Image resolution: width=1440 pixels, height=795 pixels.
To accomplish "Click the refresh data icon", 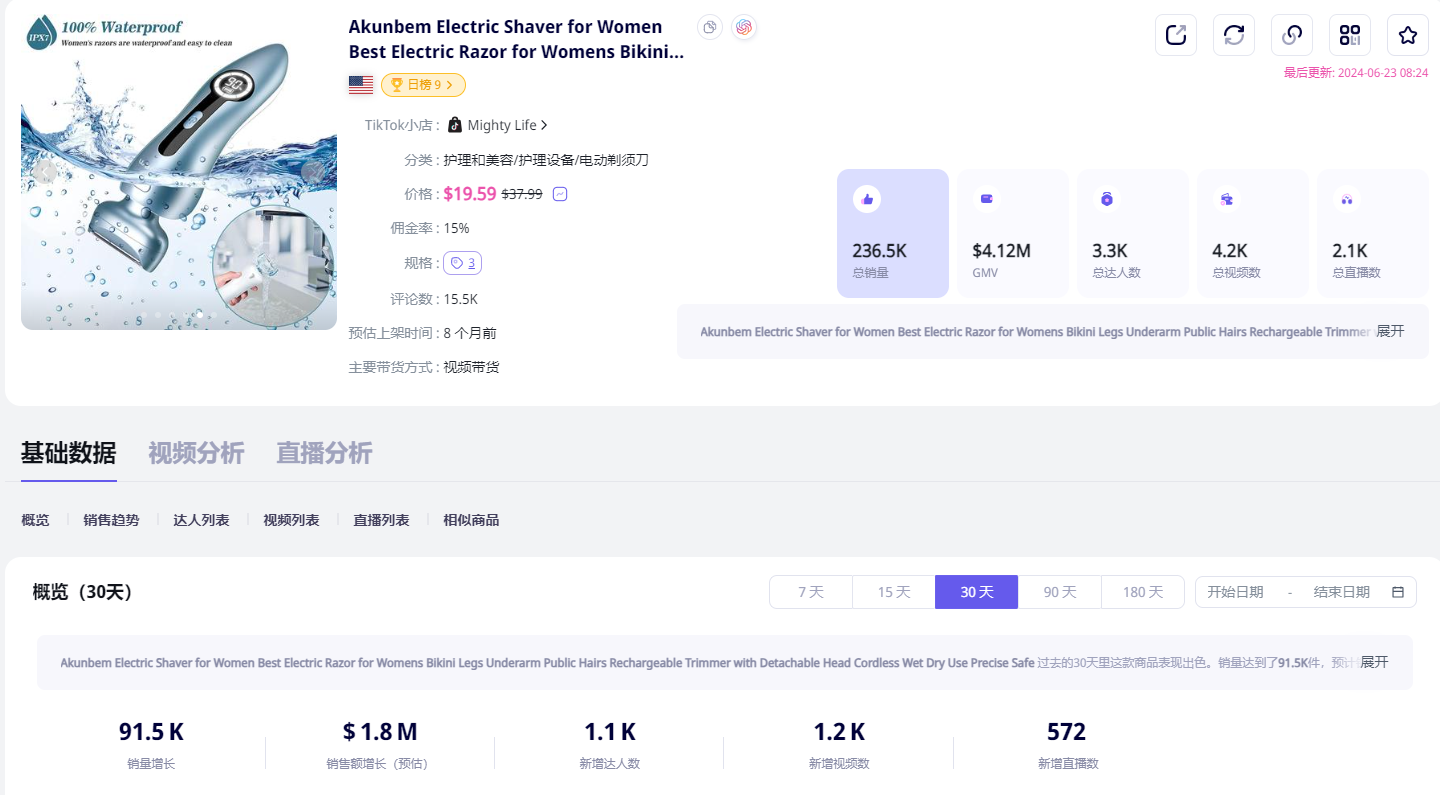I will pos(1234,35).
